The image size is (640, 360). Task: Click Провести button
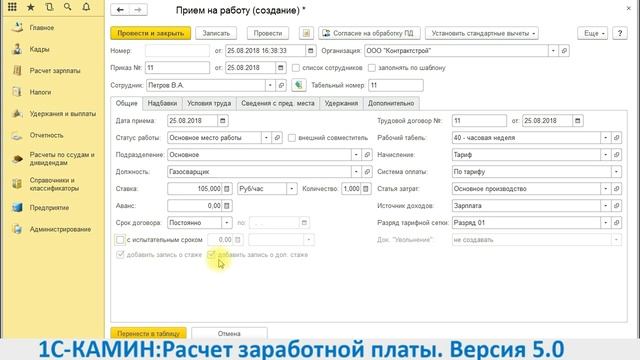[x=268, y=33]
